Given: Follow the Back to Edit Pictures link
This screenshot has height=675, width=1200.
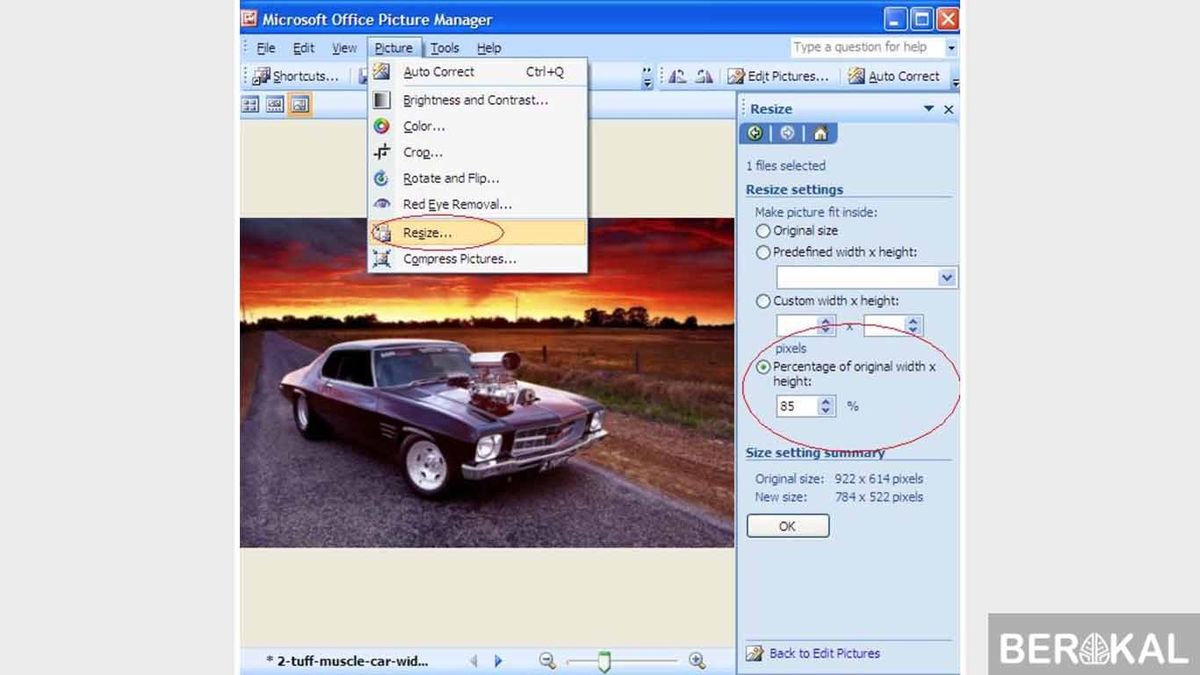Looking at the screenshot, I should 825,653.
